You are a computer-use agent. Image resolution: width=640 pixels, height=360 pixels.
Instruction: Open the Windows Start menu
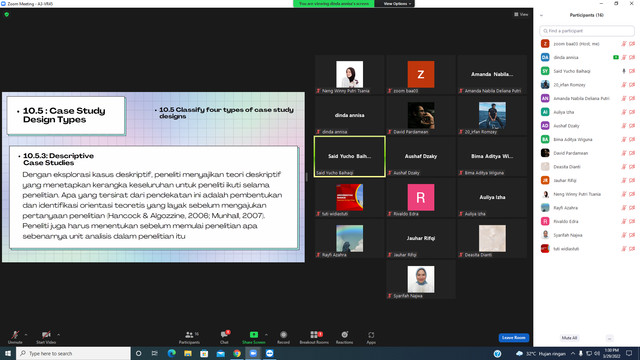(8, 353)
